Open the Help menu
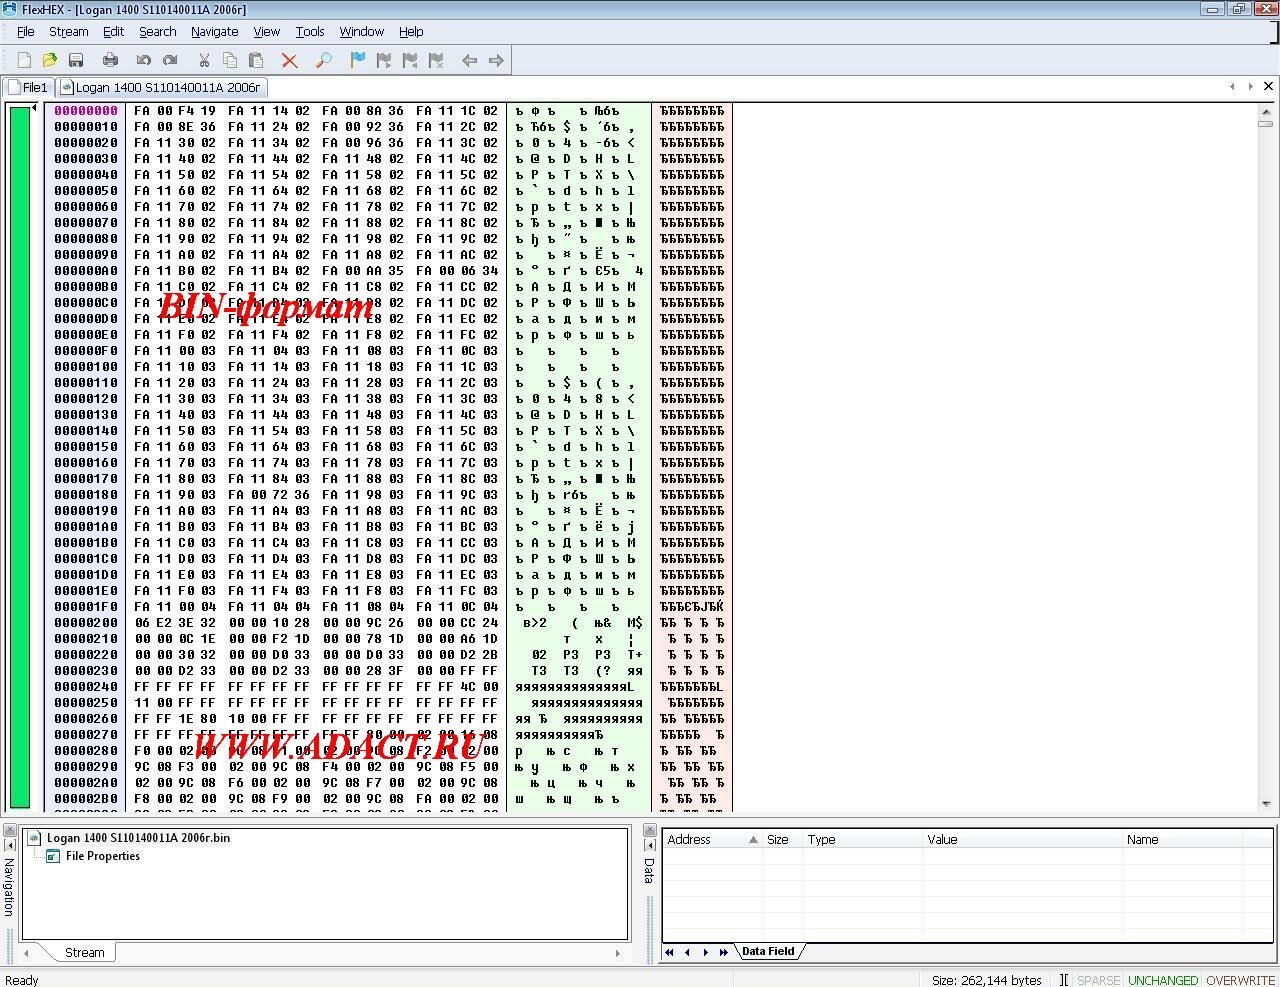 point(411,31)
